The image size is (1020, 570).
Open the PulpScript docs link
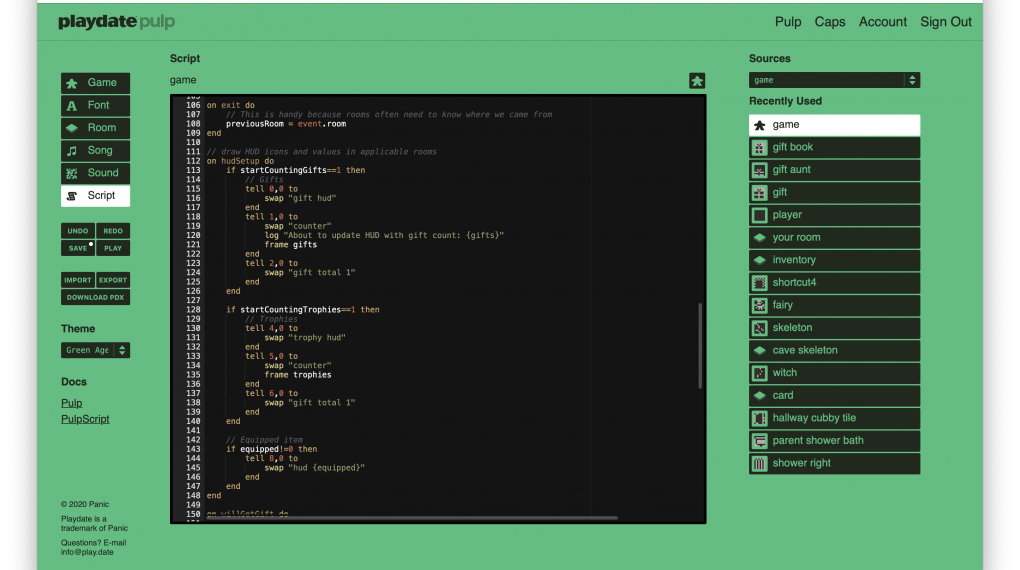(x=85, y=420)
